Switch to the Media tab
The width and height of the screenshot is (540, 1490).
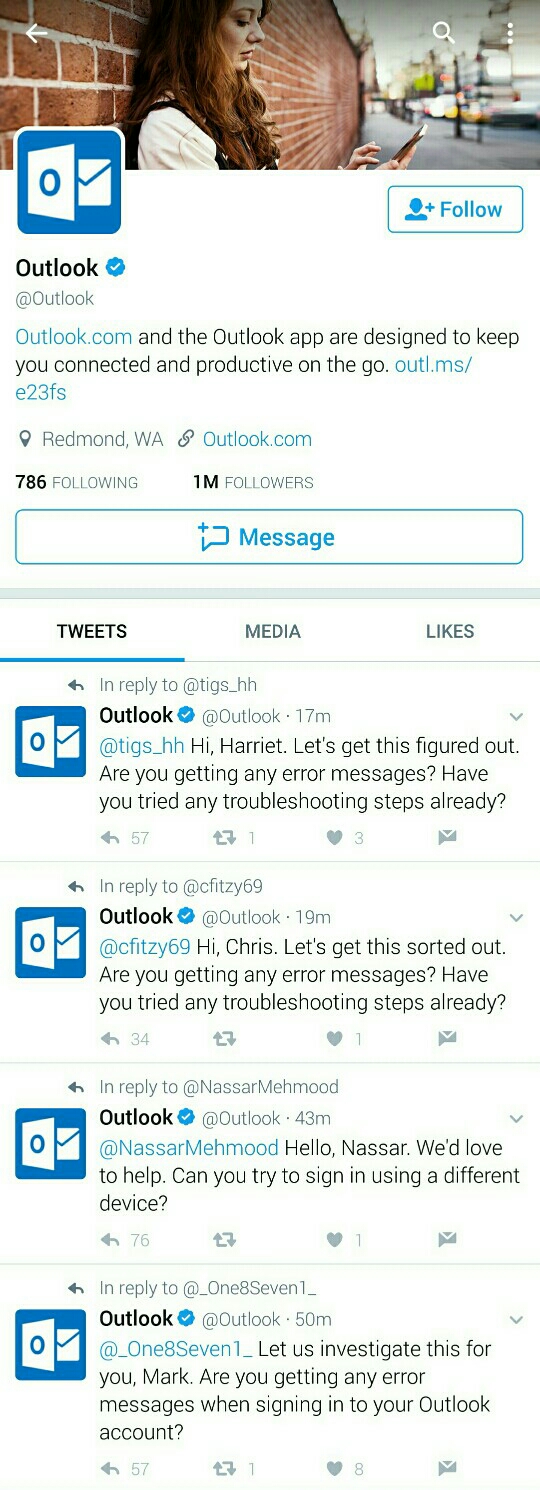[273, 631]
